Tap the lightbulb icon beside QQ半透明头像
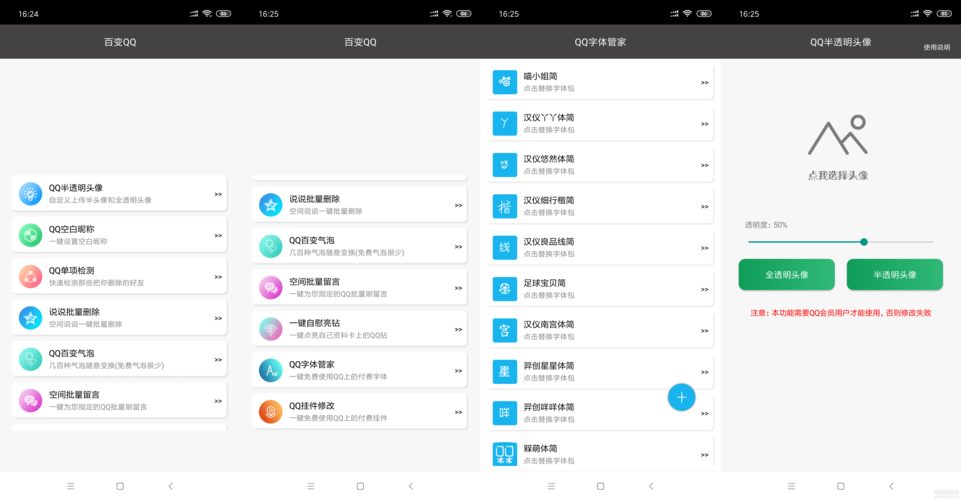961x500 pixels. tap(30, 194)
